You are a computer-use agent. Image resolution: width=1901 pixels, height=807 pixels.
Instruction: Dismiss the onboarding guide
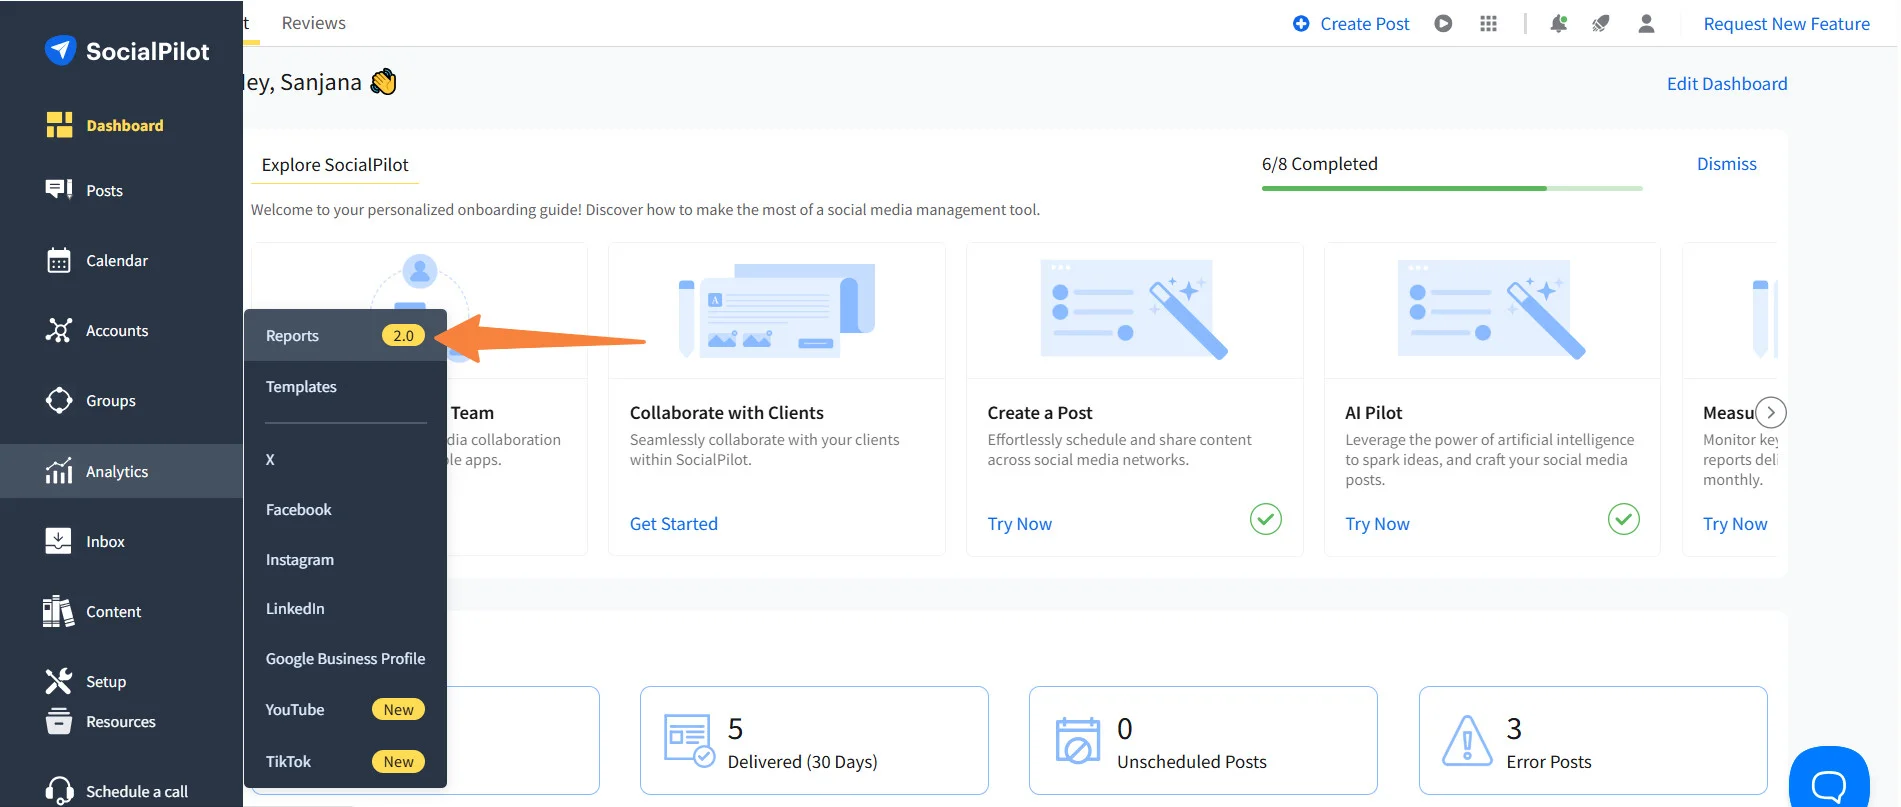click(x=1726, y=164)
